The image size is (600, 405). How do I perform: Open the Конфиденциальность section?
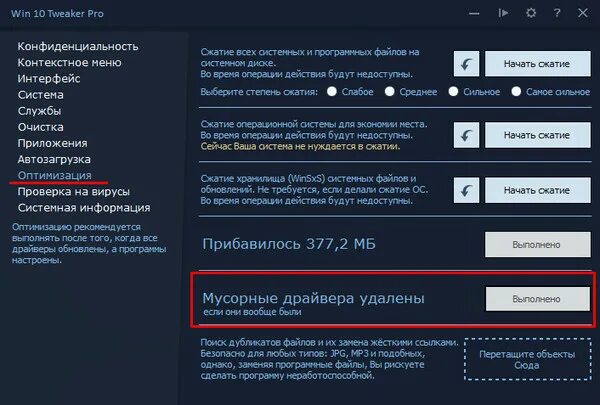coord(78,46)
